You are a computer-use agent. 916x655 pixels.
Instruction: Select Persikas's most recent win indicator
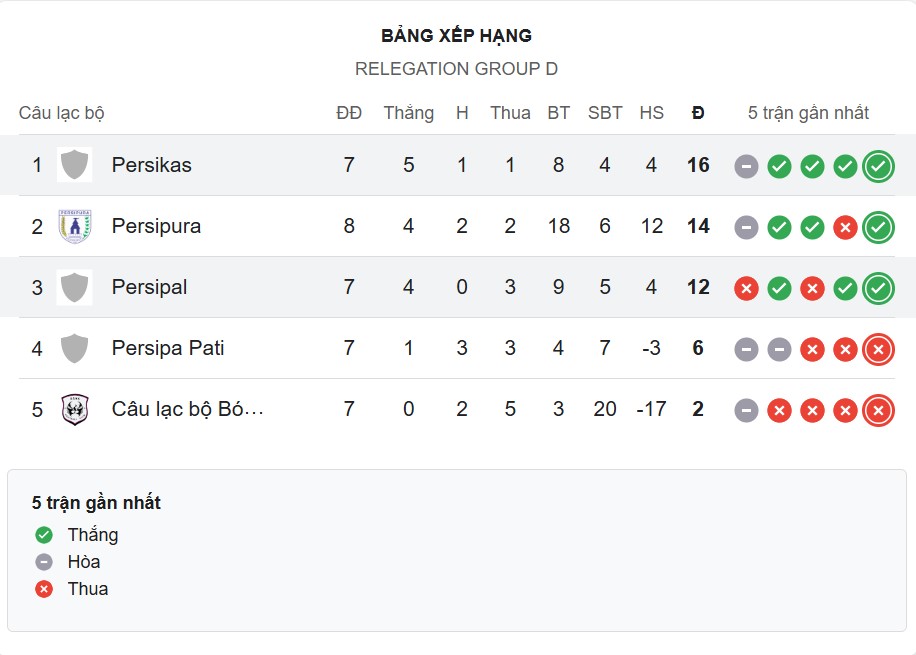pyautogui.click(x=878, y=166)
